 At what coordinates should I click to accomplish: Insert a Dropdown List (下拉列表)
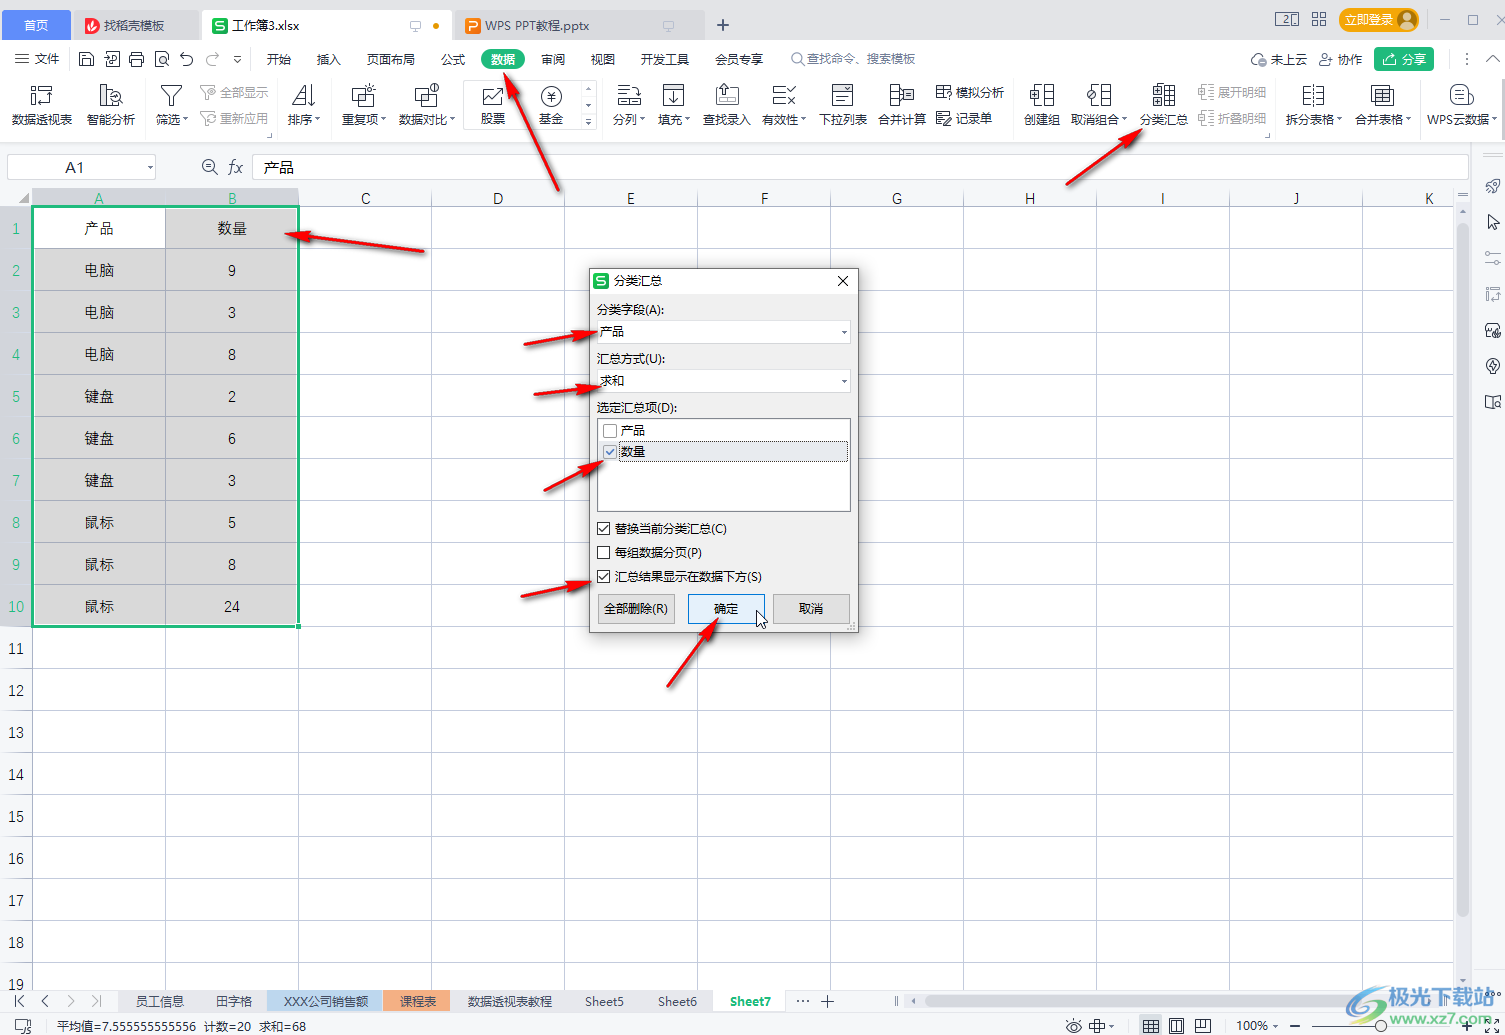coord(843,105)
